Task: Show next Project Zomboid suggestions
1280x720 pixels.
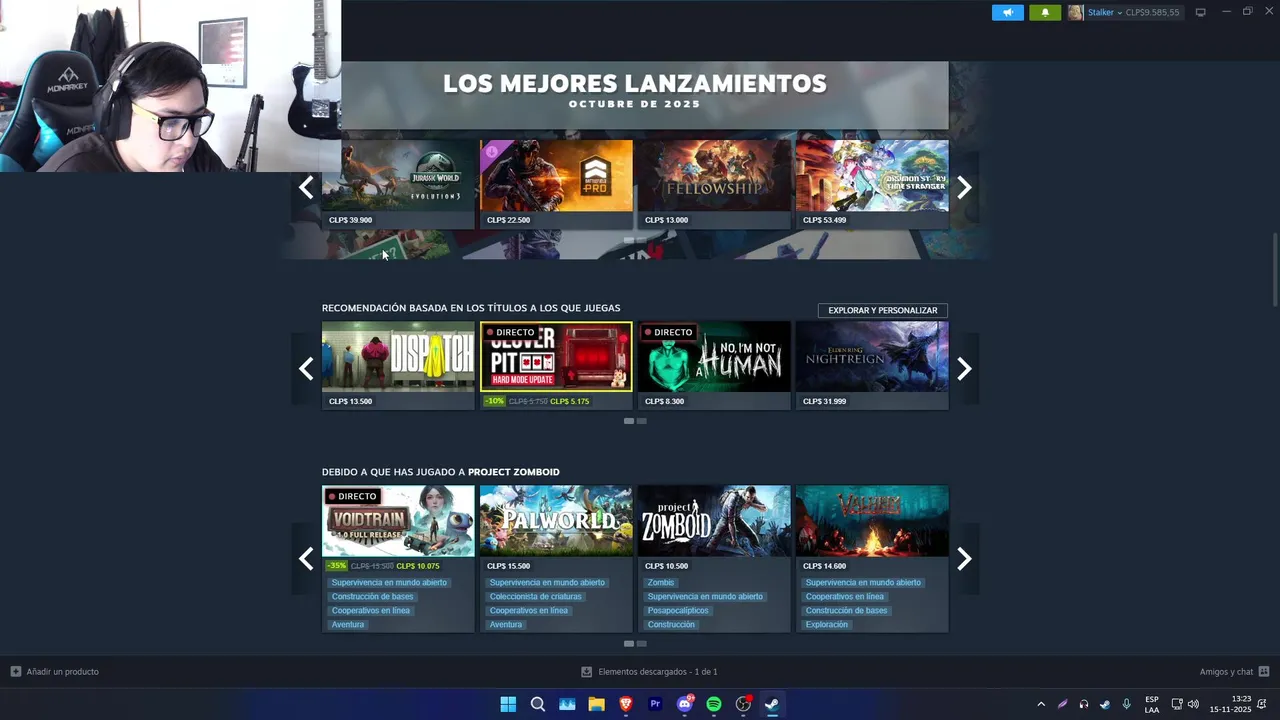Action: pyautogui.click(x=964, y=558)
